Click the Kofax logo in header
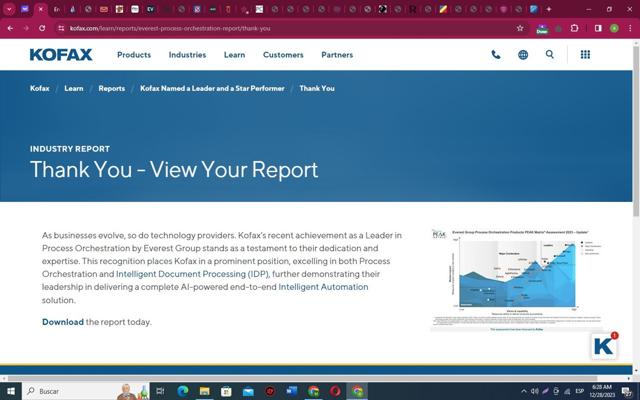The image size is (640, 400). pyautogui.click(x=61, y=55)
